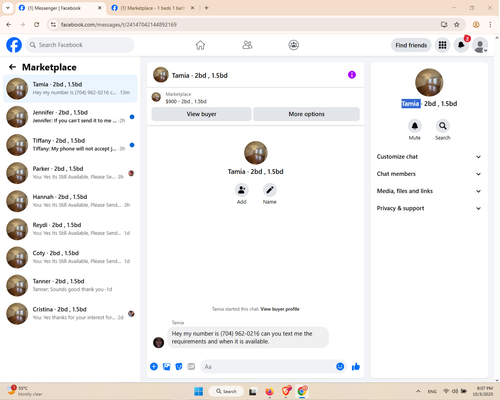
Task: Open the Tanner conversation
Action: [70, 285]
